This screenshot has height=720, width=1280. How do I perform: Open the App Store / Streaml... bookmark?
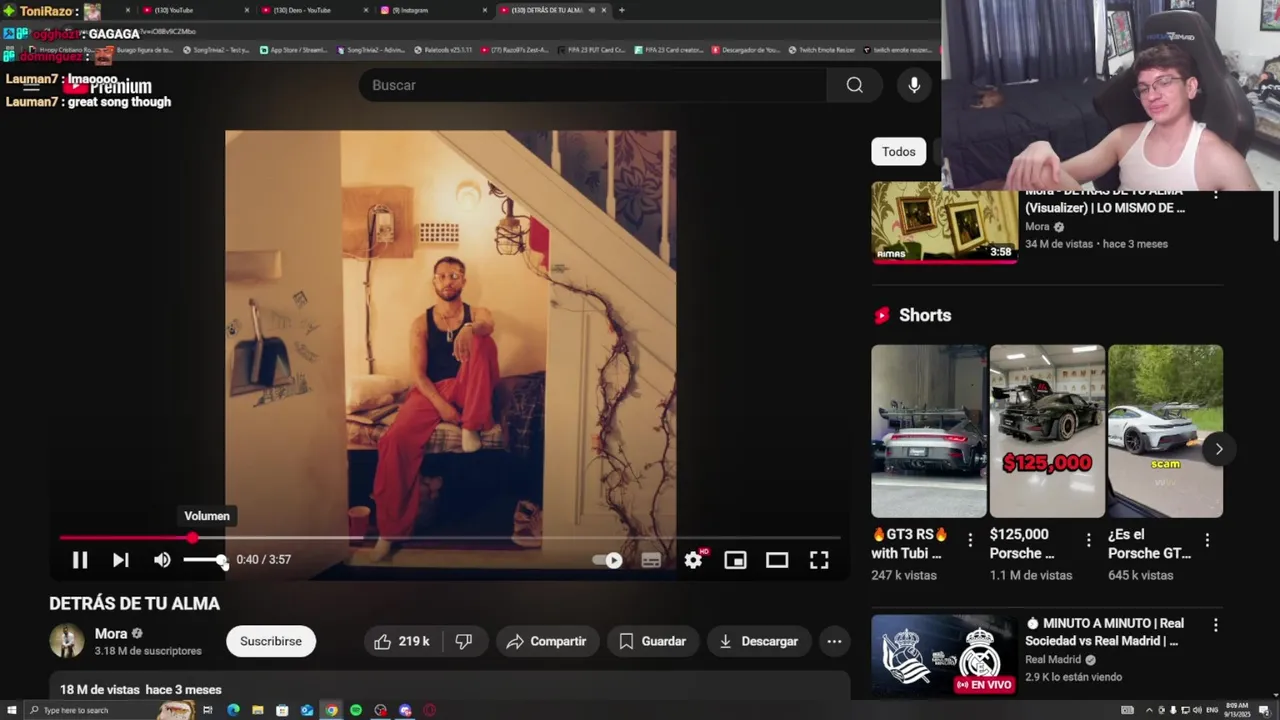point(293,50)
